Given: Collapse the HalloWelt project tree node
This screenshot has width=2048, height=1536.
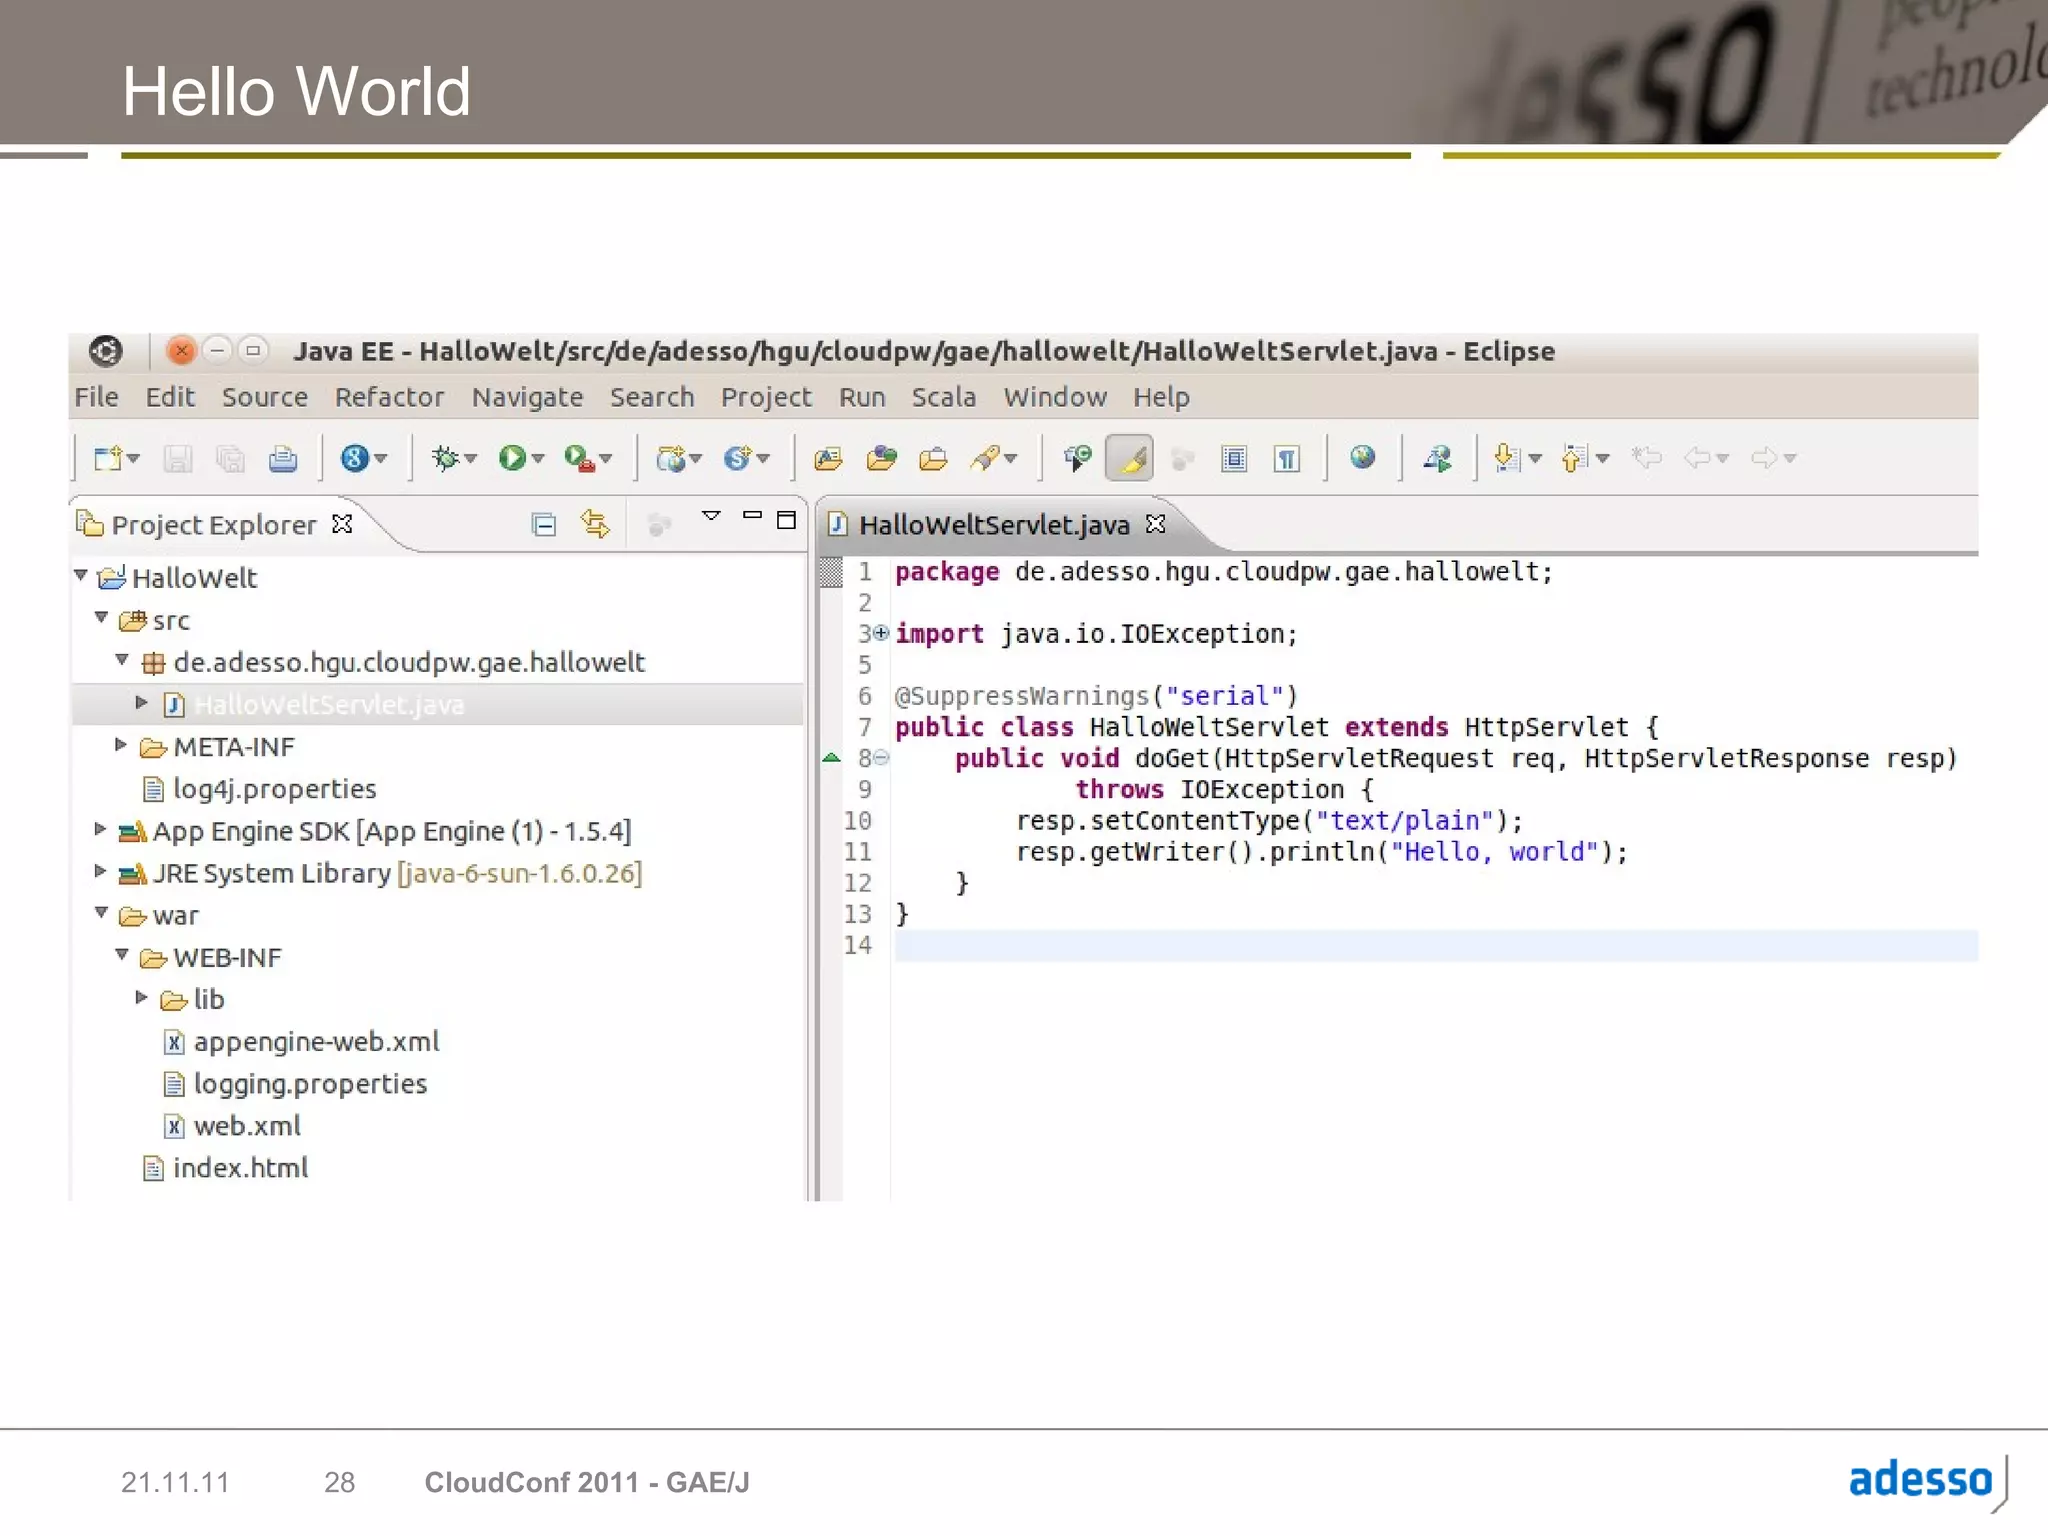Looking at the screenshot, I should [x=82, y=575].
